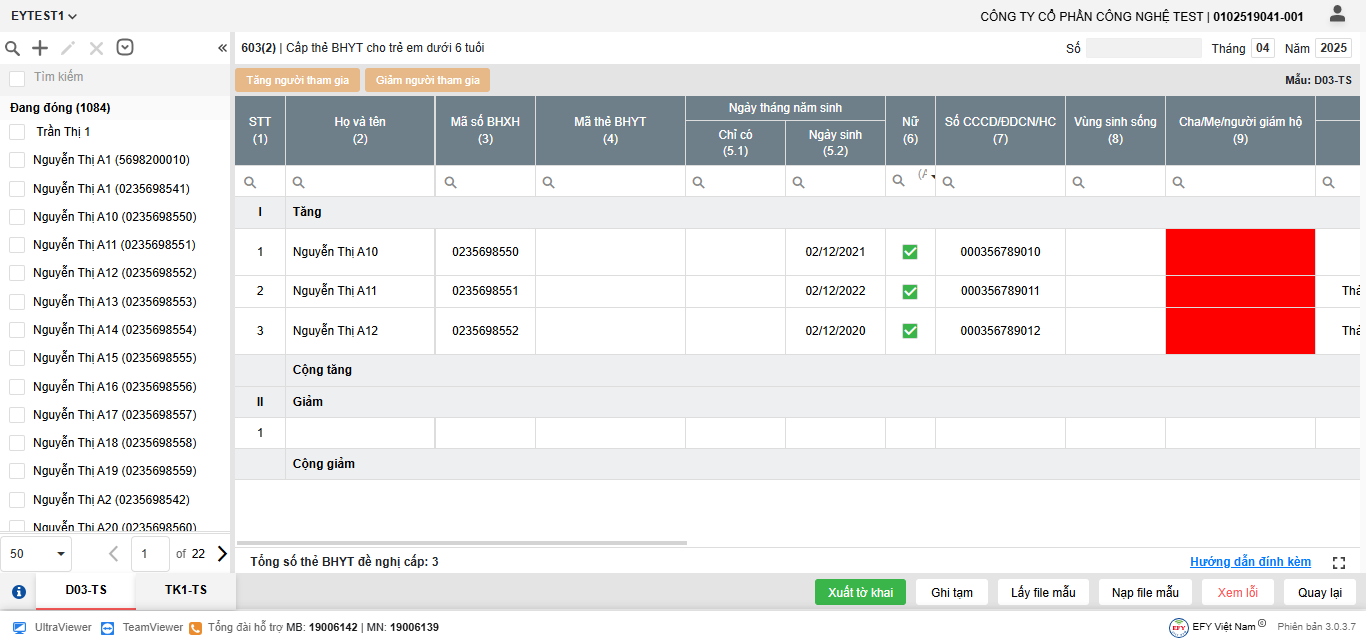Collapse the left sidebar with double-chevron icon
The width and height of the screenshot is (1366, 641).
click(222, 48)
